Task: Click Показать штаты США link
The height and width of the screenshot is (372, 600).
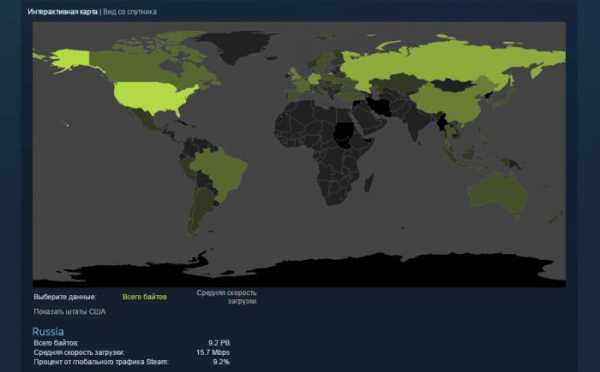Action: click(x=70, y=312)
